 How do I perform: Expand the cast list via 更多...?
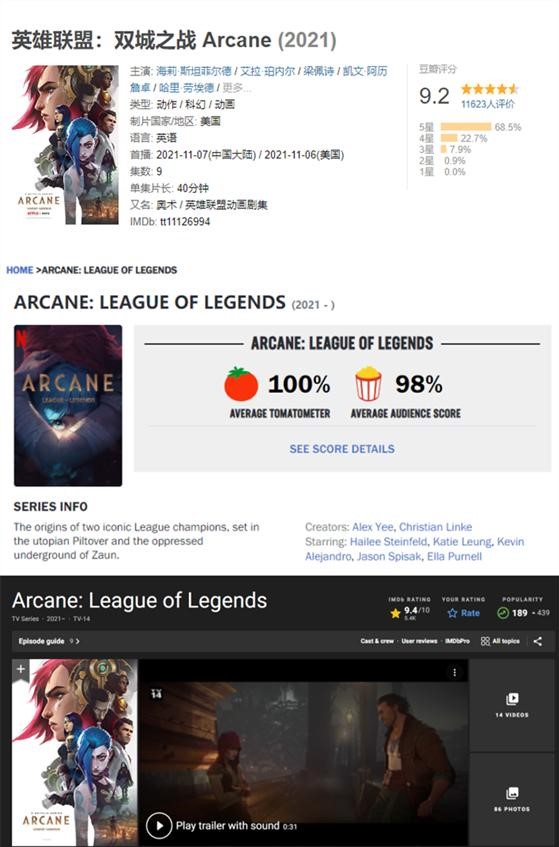(x=234, y=88)
